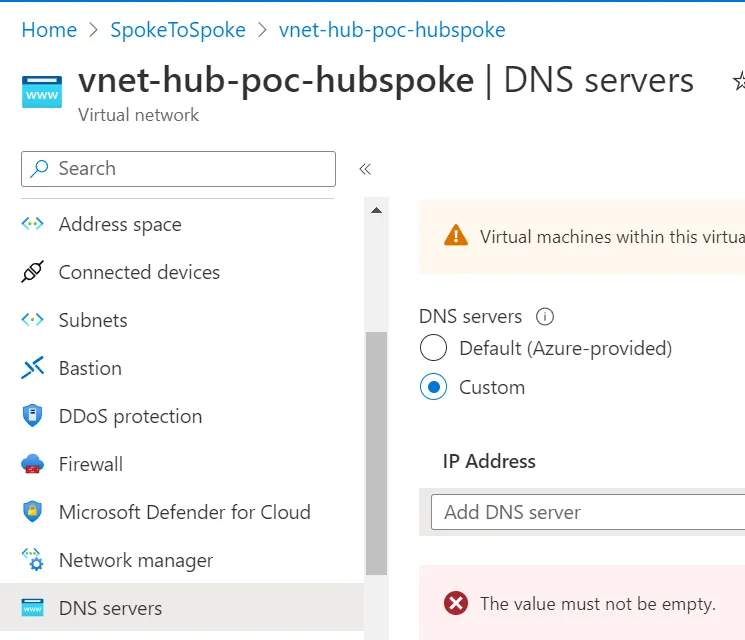Click the Subnets icon in sidebar
Viewport: 745px width, 640px height.
33,320
